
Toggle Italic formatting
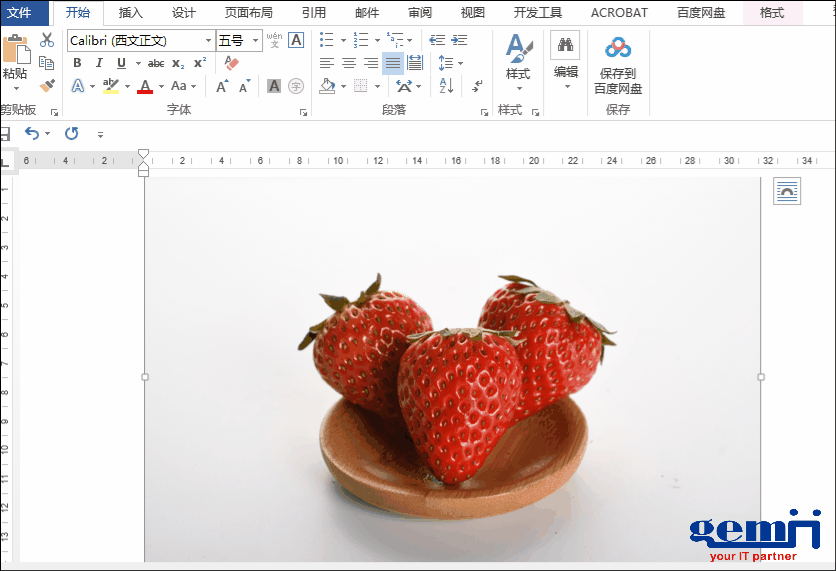click(x=99, y=63)
